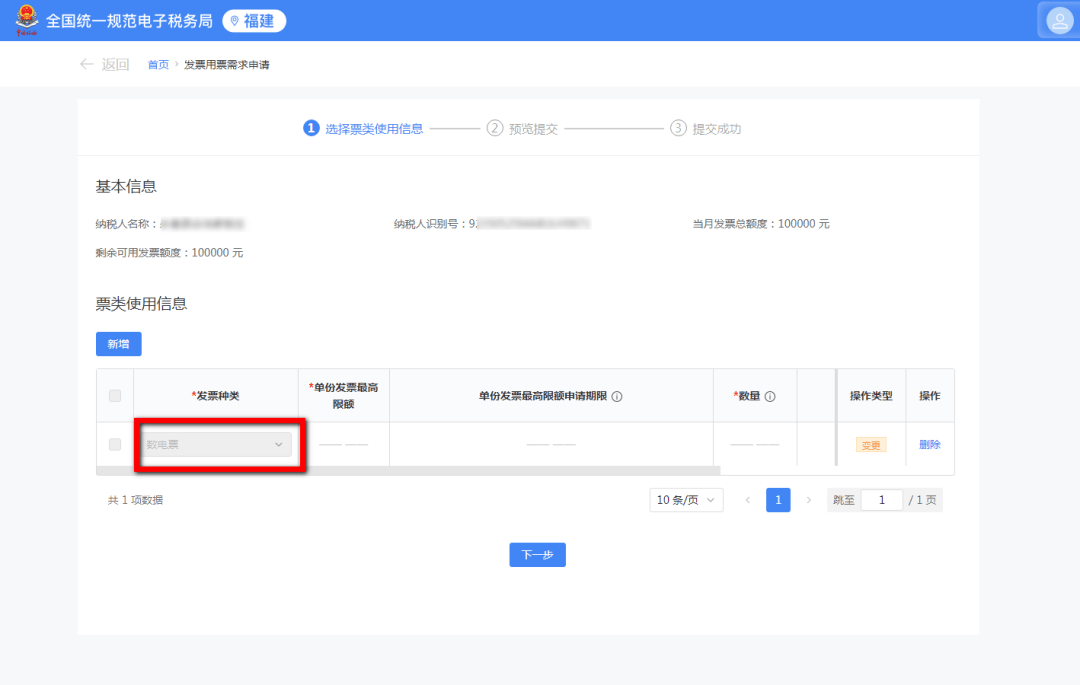Go to next page arrow in pagination

click(809, 500)
